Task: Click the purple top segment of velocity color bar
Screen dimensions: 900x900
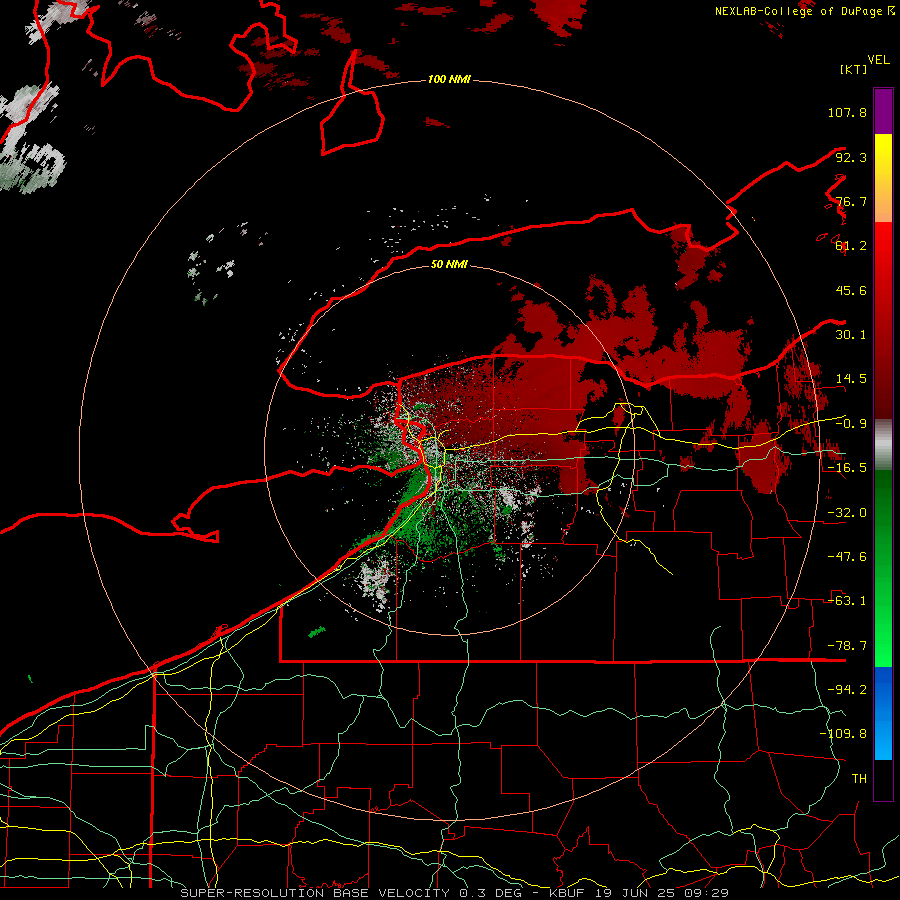Action: (x=883, y=111)
